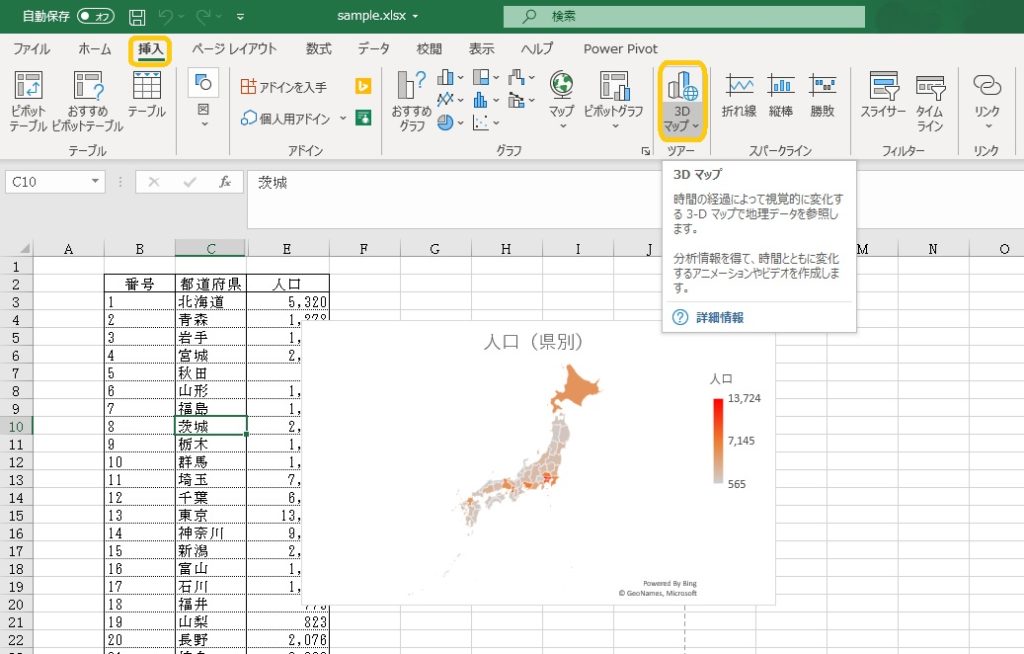Open the Name Box dropdown arrow

coord(96,182)
